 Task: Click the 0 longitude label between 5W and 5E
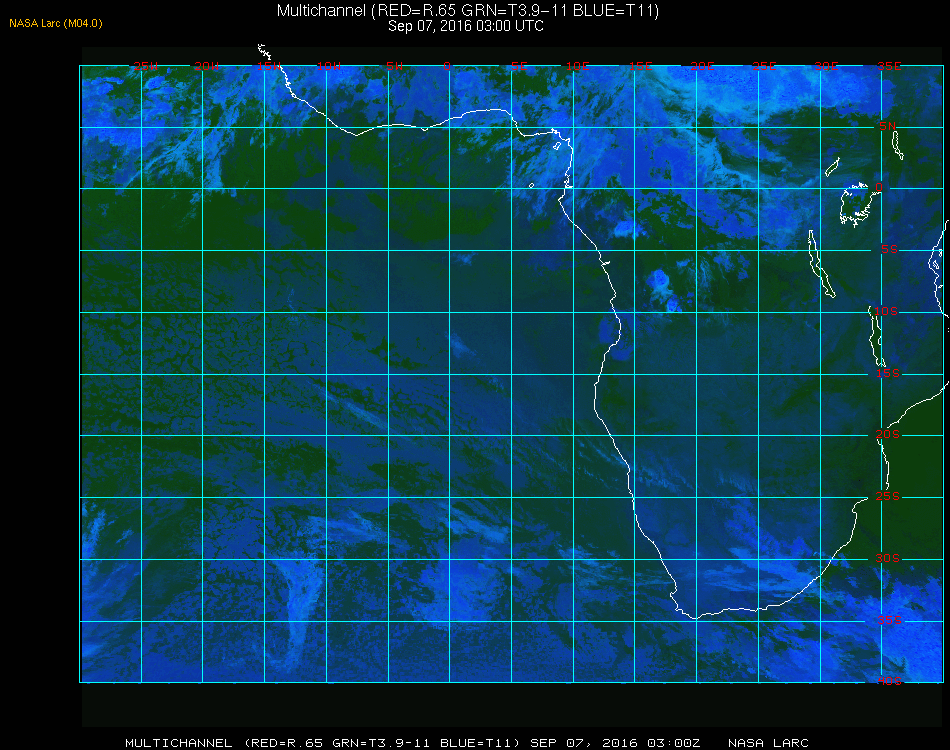click(x=447, y=66)
